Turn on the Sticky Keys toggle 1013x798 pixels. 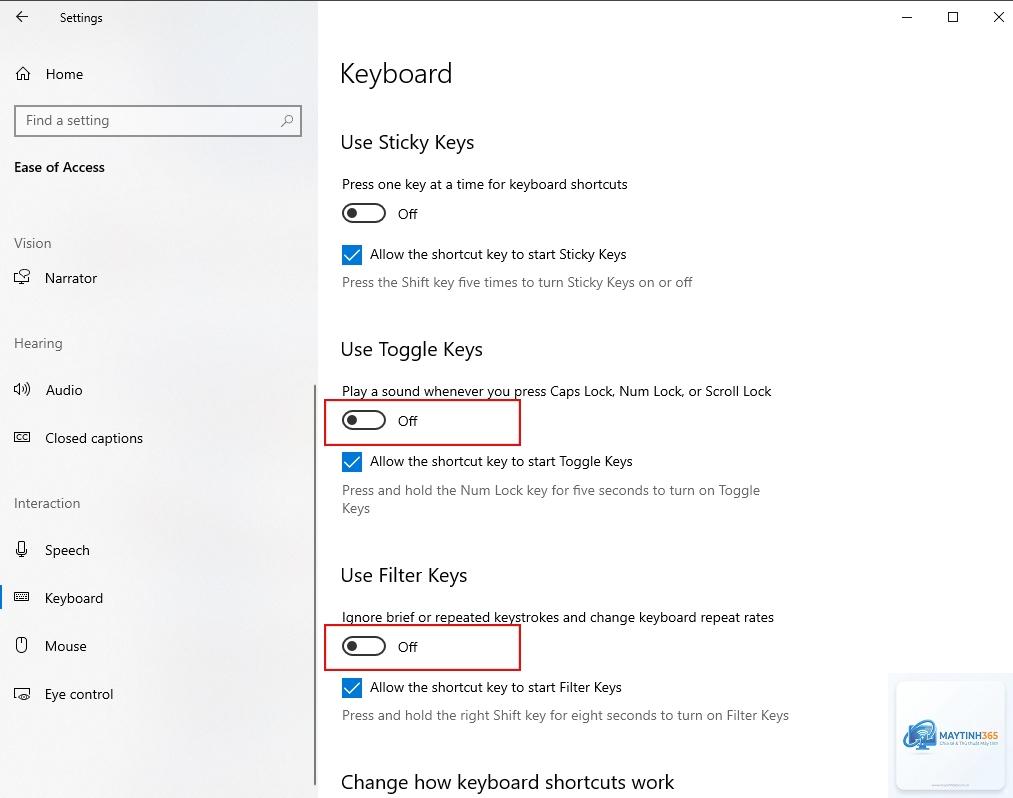tap(364, 213)
